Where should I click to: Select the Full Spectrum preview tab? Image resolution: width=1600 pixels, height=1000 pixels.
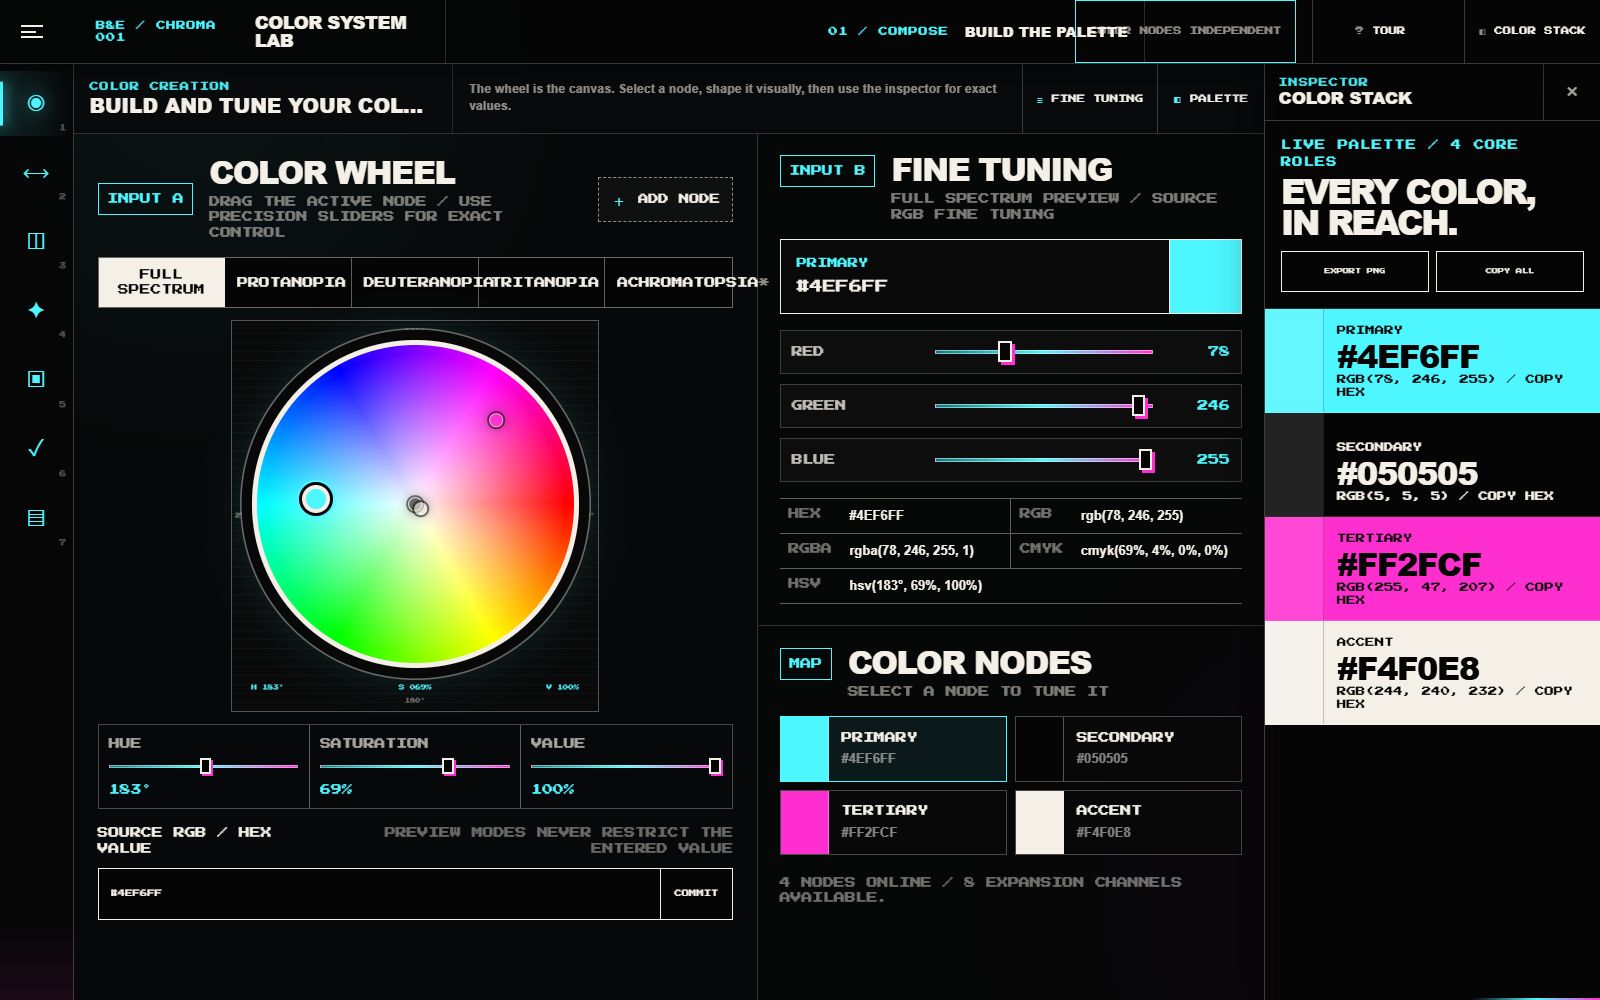(x=161, y=282)
